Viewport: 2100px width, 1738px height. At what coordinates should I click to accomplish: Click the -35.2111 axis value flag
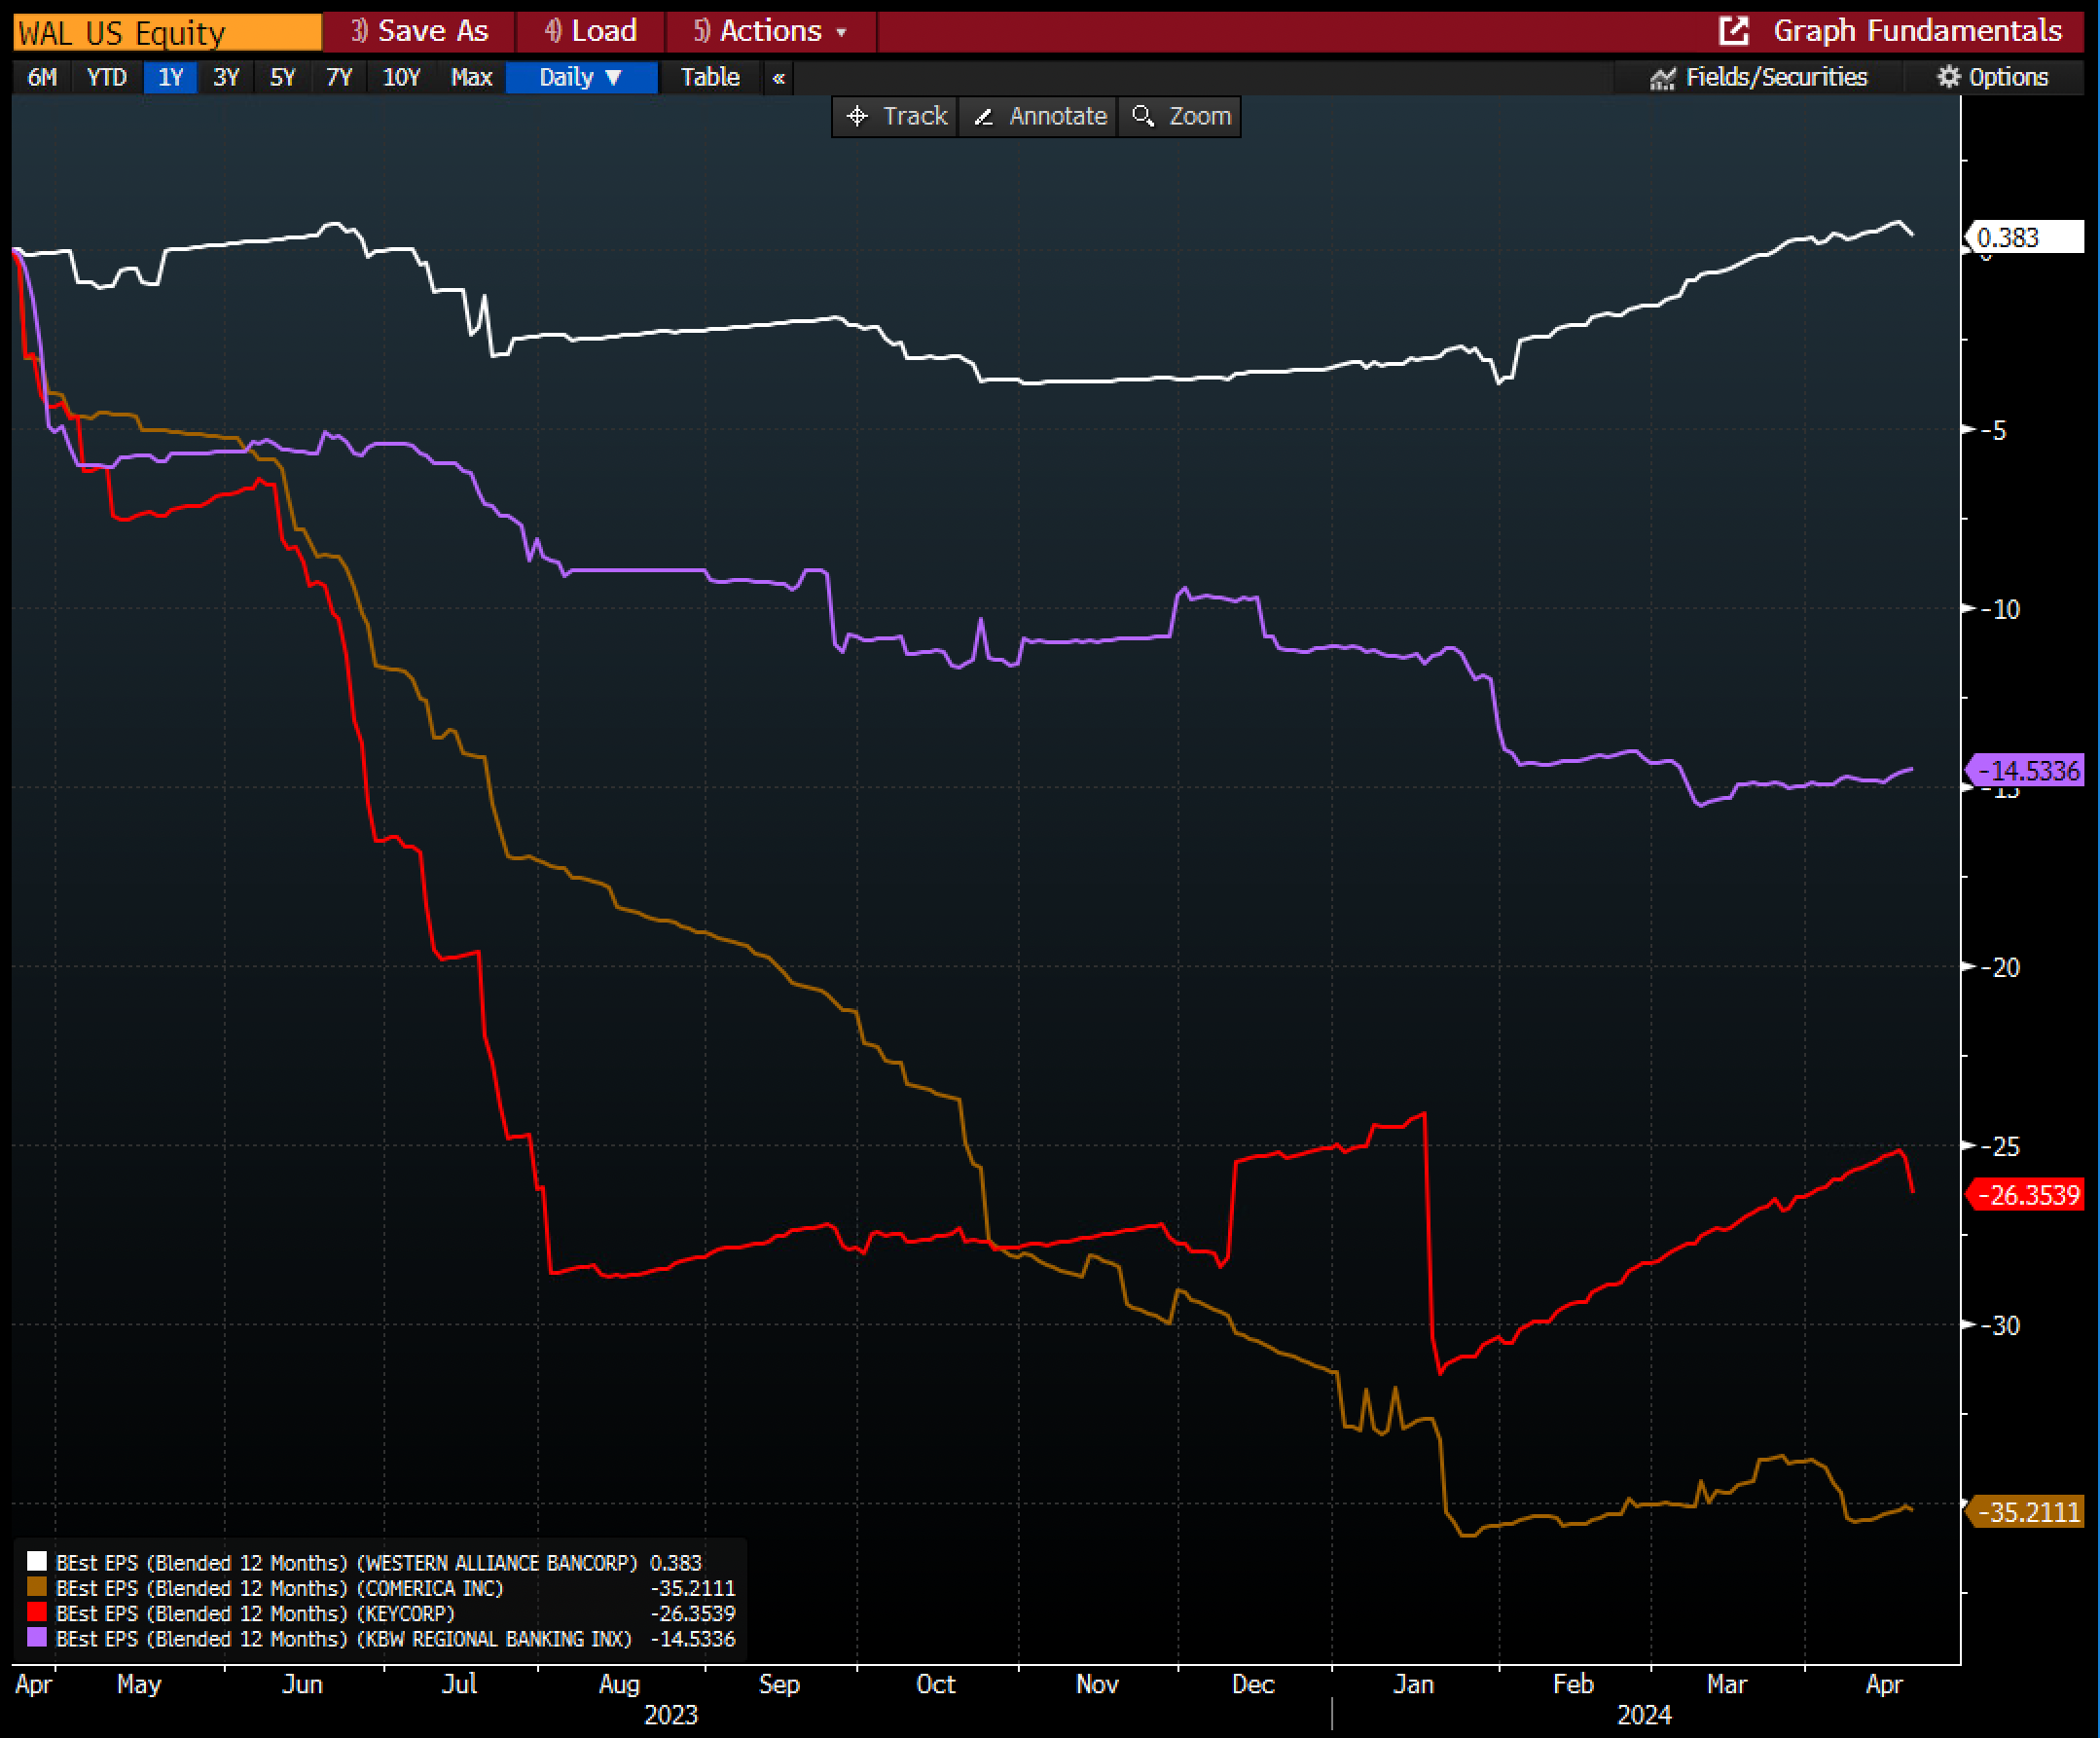point(2025,1512)
